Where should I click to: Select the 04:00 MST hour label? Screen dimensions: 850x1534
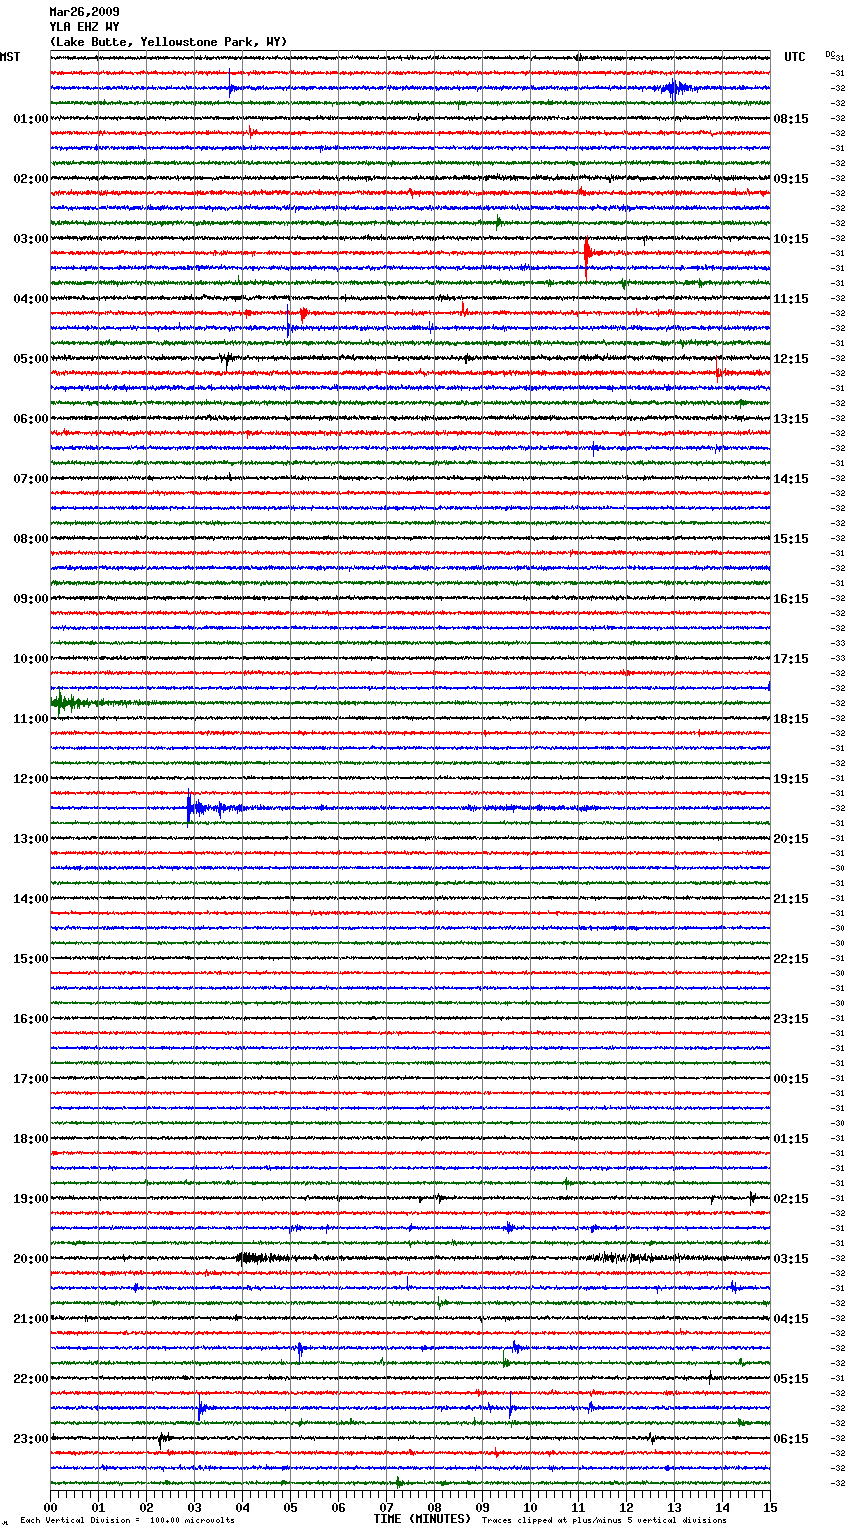31,299
